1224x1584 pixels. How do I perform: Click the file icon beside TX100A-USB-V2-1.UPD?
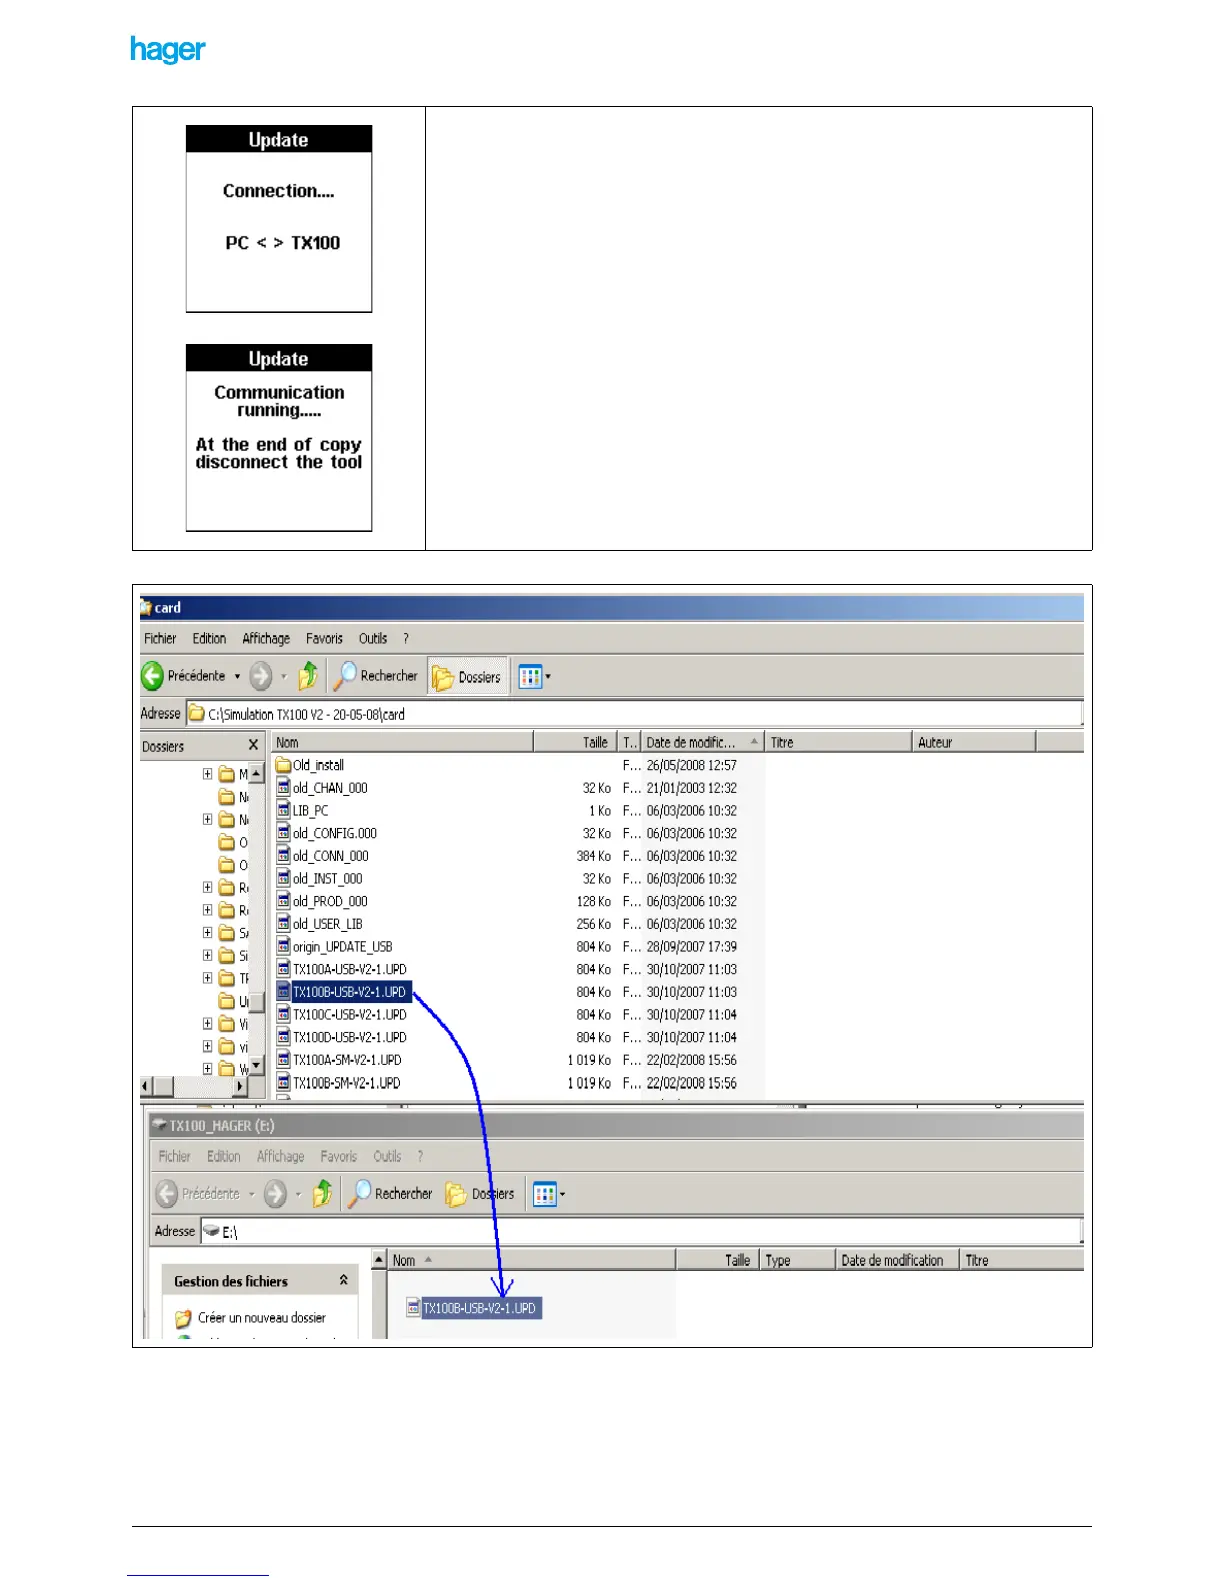click(x=283, y=970)
